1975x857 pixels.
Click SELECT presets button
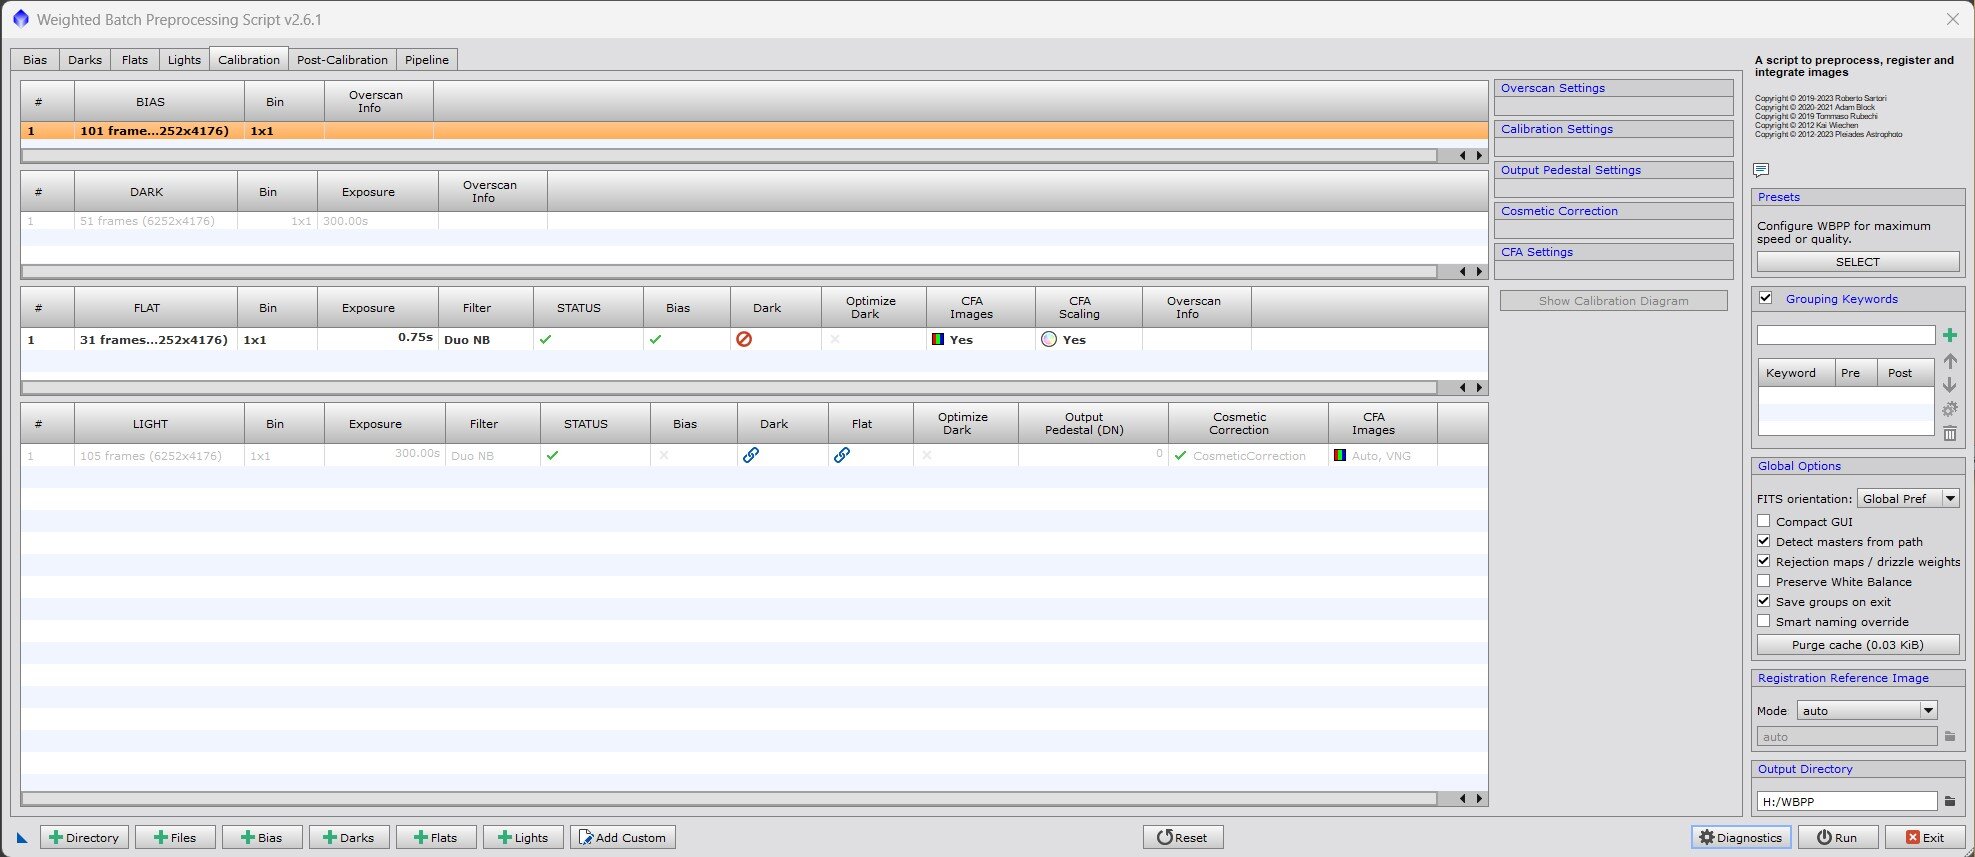click(1858, 261)
